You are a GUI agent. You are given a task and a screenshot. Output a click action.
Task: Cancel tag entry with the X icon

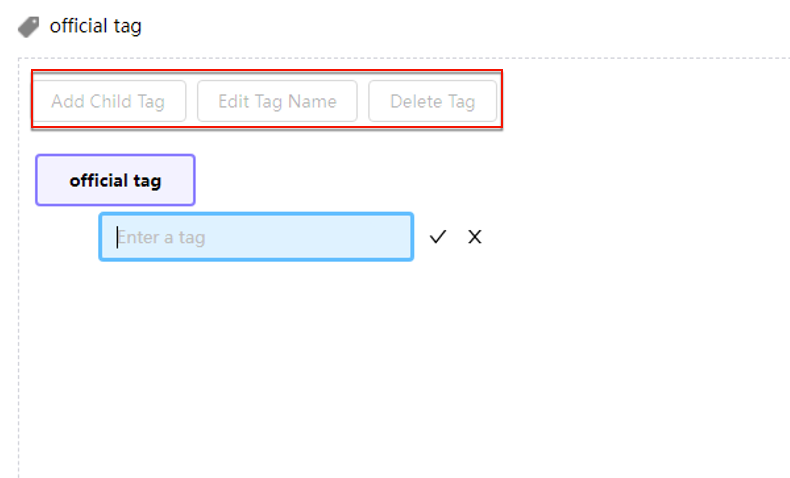tap(475, 237)
